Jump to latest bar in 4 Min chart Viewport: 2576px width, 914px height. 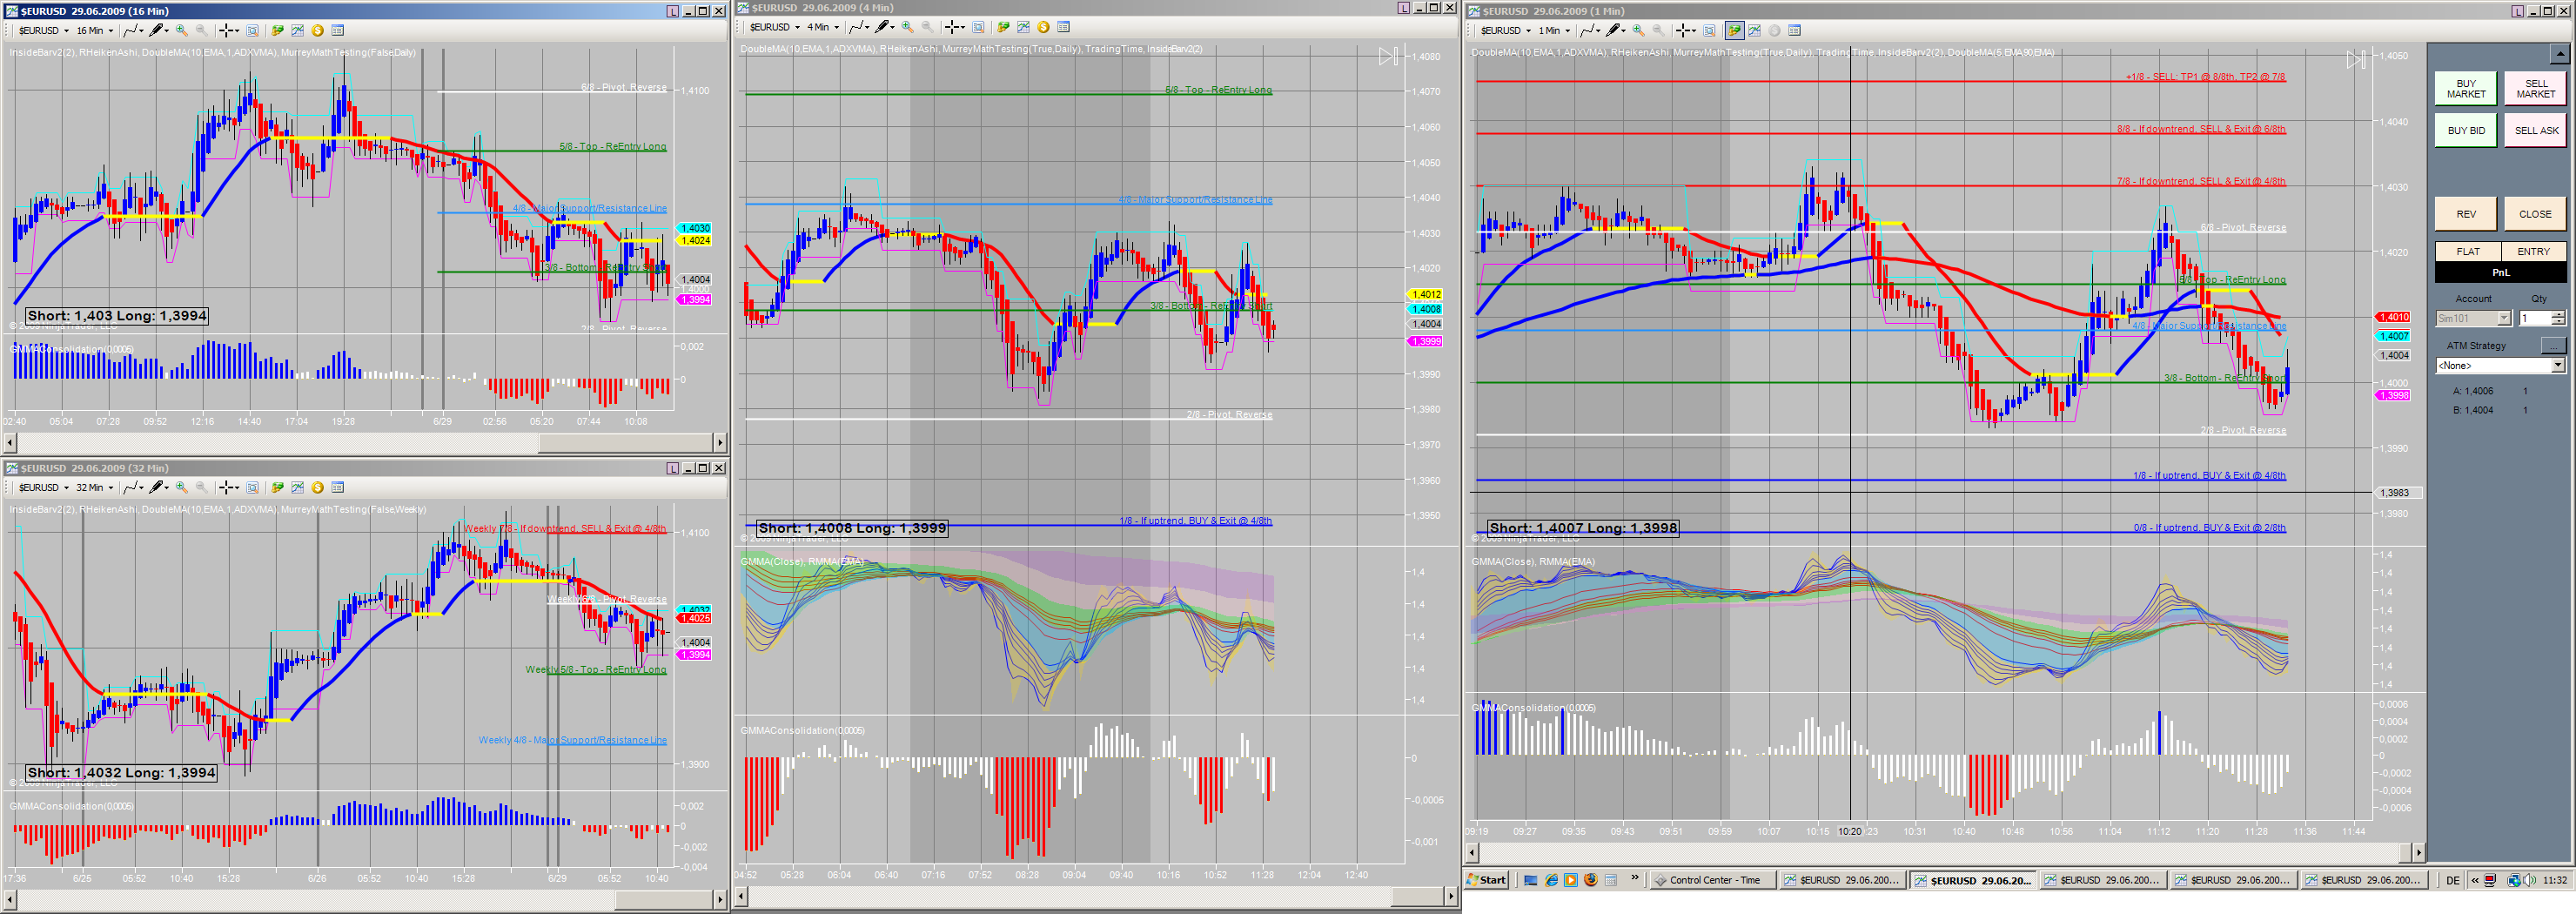pos(1388,56)
